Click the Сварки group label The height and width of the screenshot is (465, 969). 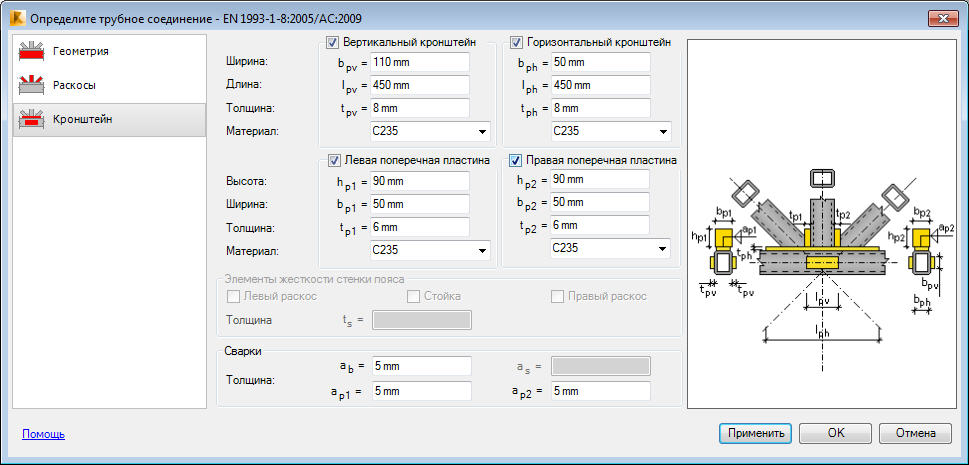[243, 351]
